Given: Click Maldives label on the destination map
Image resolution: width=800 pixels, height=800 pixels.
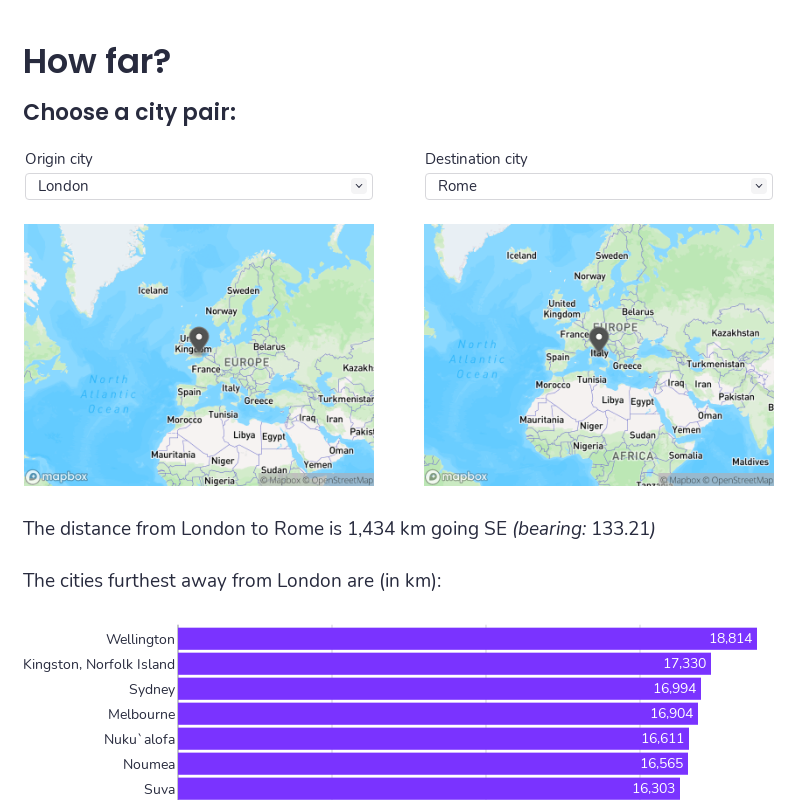Looking at the screenshot, I should 750,462.
